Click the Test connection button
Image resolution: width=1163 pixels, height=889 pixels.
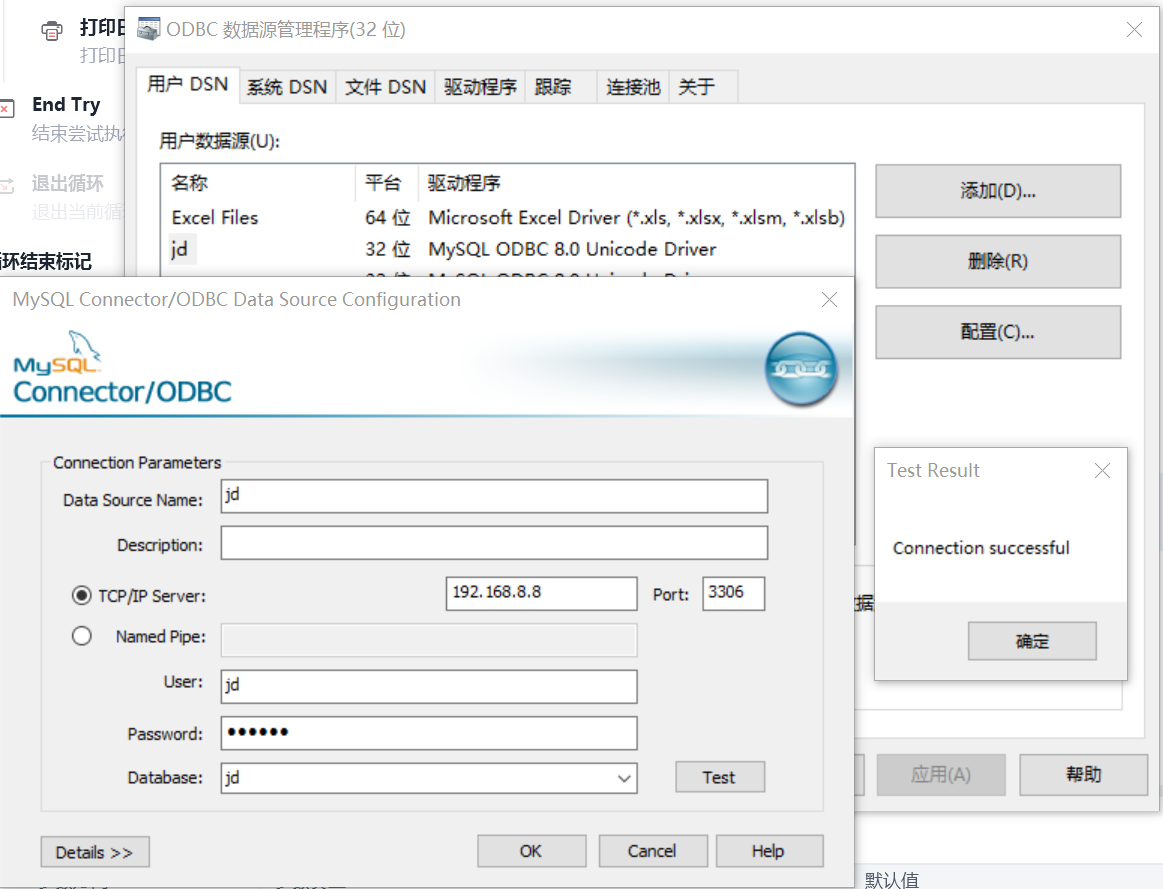point(719,777)
